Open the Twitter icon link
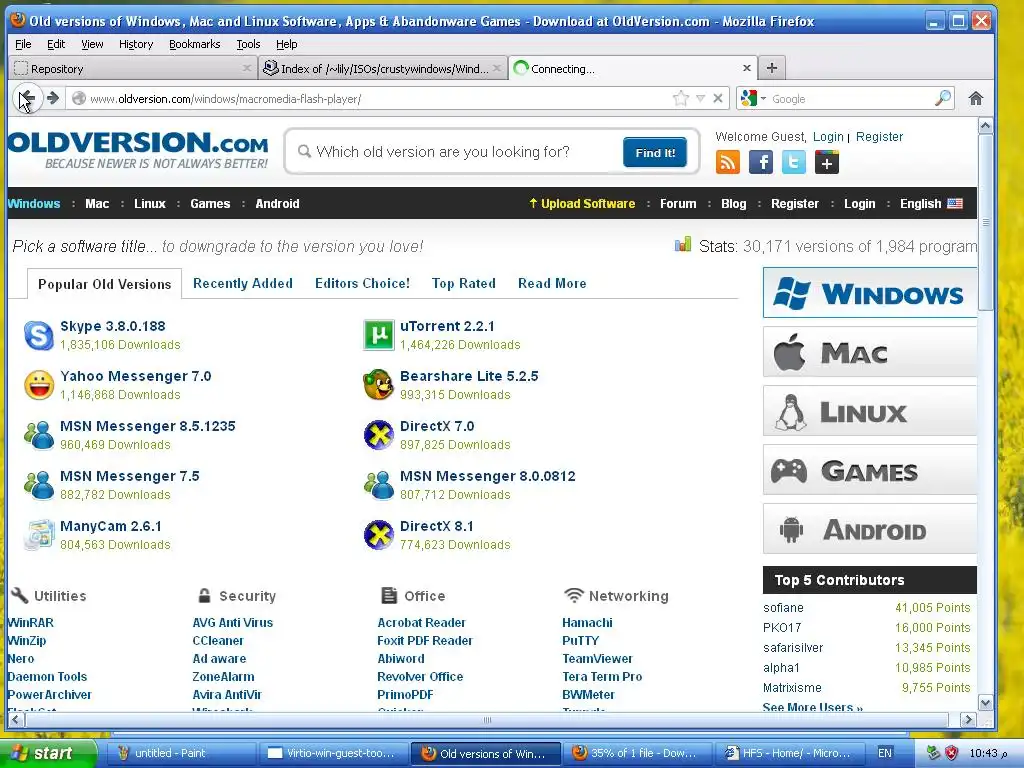This screenshot has width=1024, height=768. 793,162
